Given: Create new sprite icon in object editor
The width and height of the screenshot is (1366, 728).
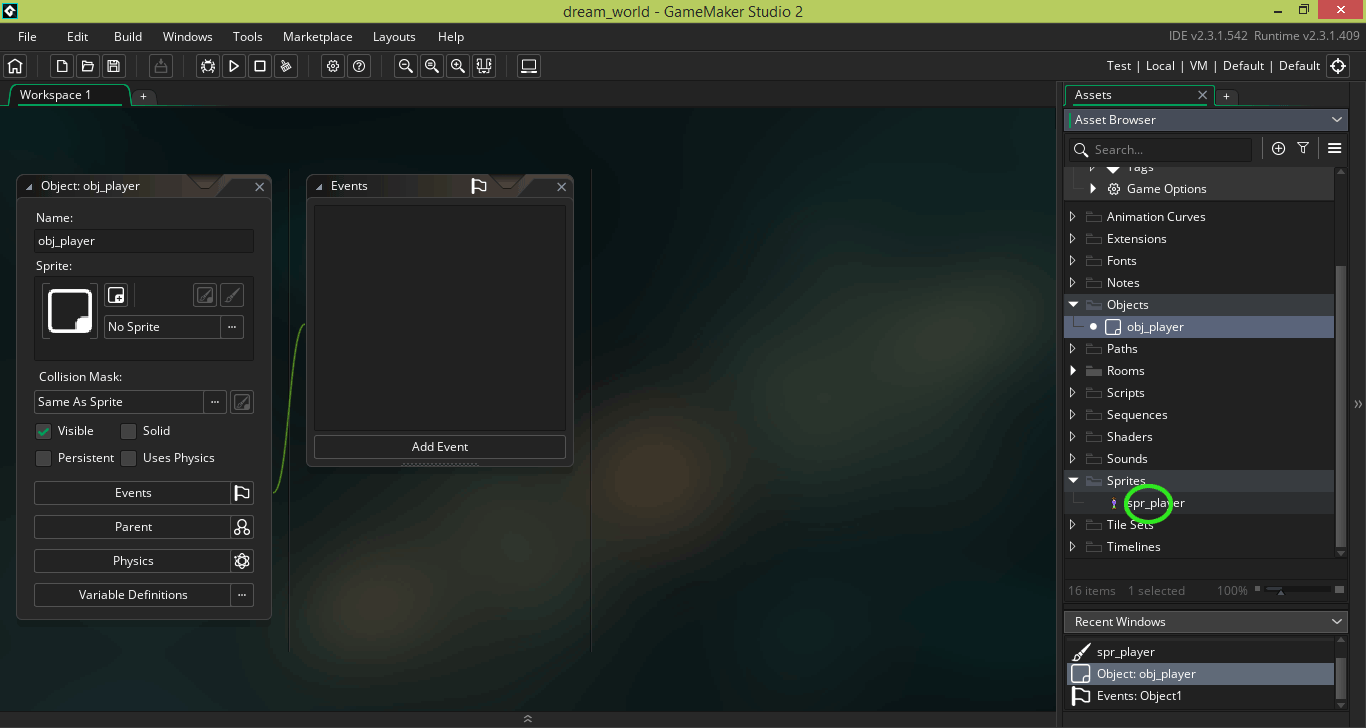Looking at the screenshot, I should point(116,295).
